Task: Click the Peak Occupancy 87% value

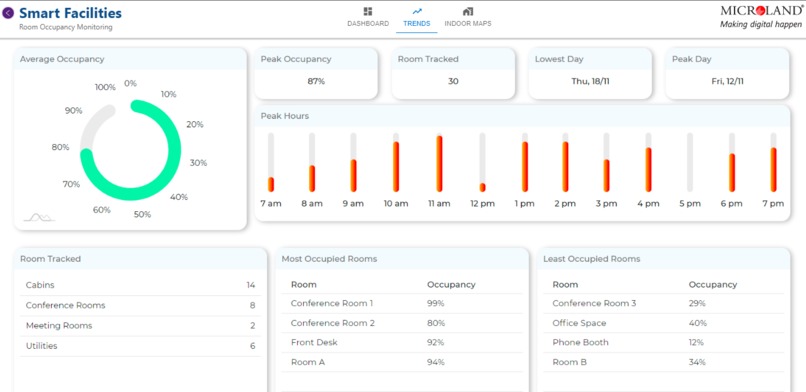Action: [x=316, y=81]
